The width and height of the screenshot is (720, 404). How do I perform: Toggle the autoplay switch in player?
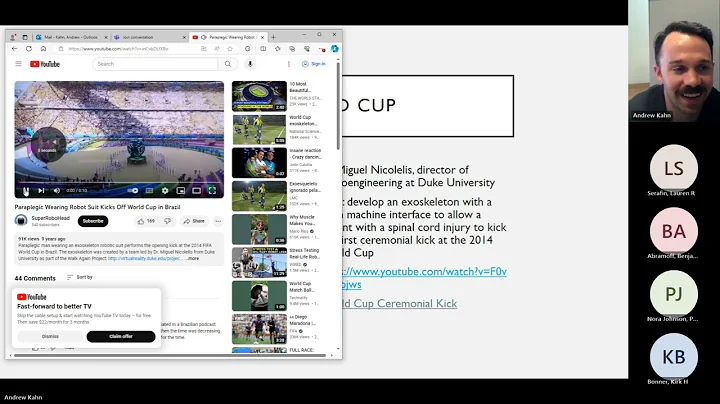coord(133,191)
